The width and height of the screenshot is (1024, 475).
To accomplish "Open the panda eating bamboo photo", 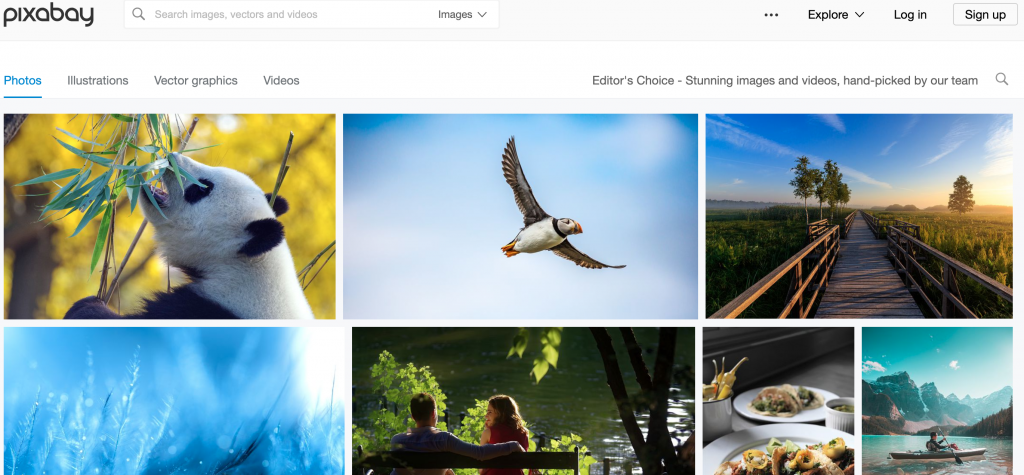I will pos(170,216).
